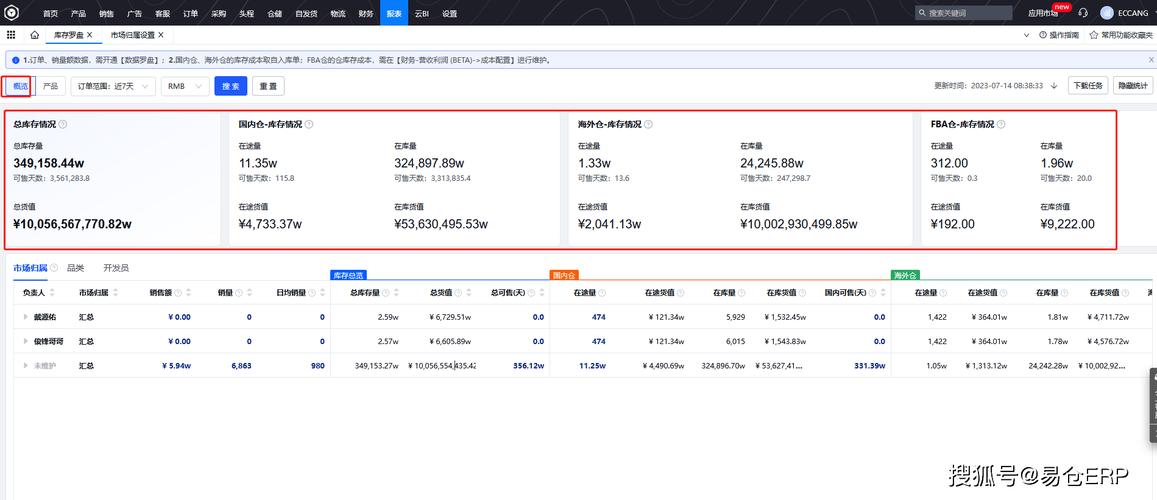Viewport: 1157px width, 500px height.
Task: Open the 报表 menu
Action: (x=394, y=13)
